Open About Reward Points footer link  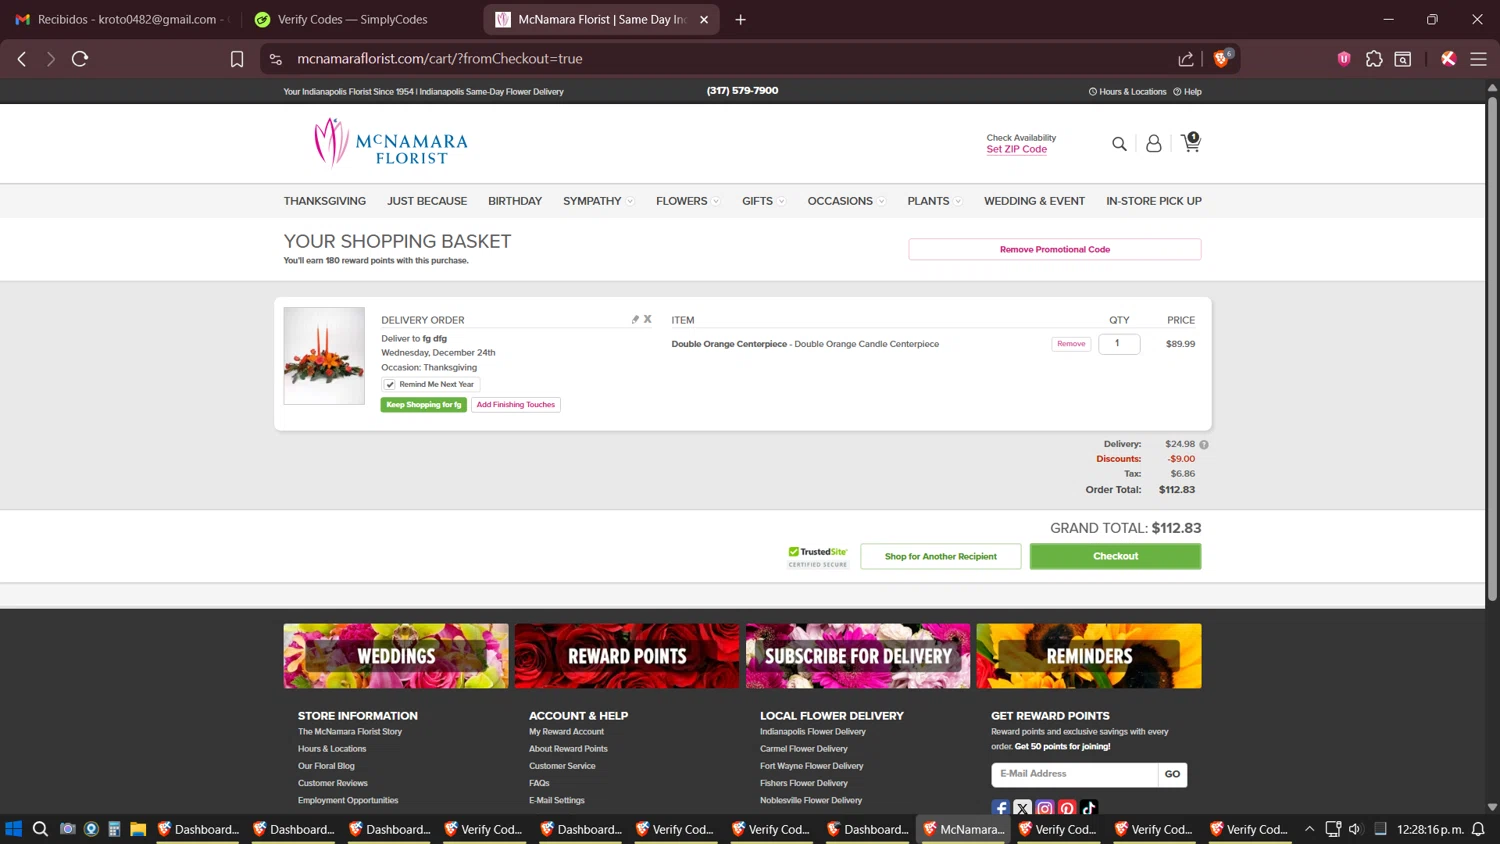click(568, 749)
